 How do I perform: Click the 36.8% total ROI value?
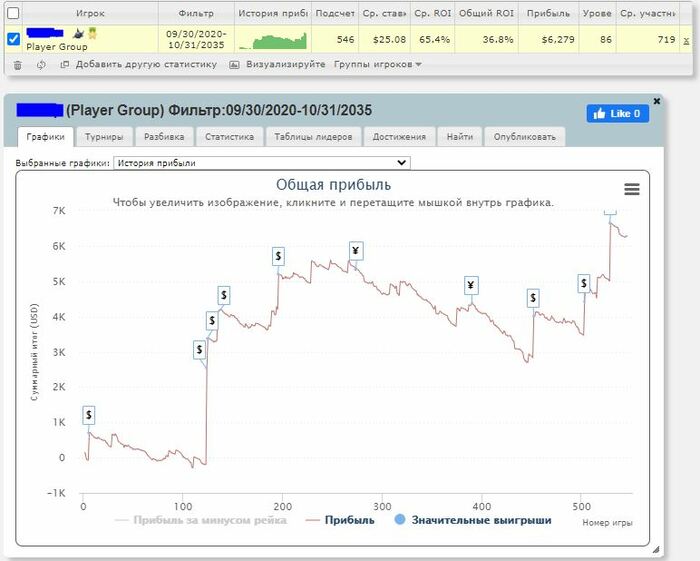[498, 40]
